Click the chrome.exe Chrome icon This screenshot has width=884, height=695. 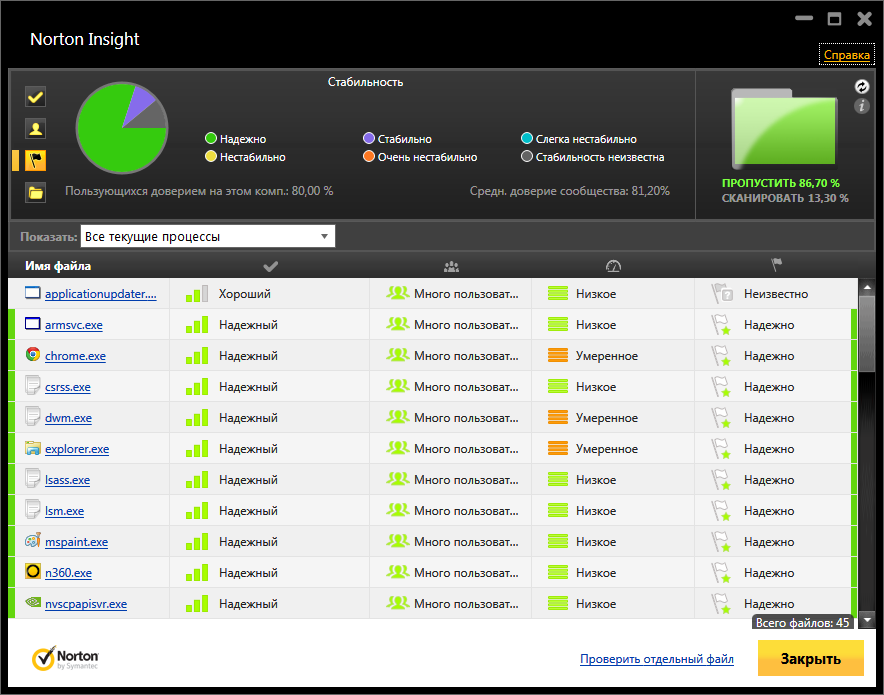(33, 355)
